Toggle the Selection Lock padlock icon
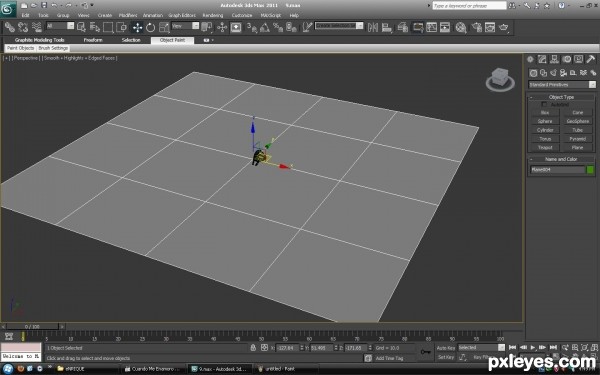Image resolution: width=600 pixels, height=375 pixels. (x=253, y=348)
